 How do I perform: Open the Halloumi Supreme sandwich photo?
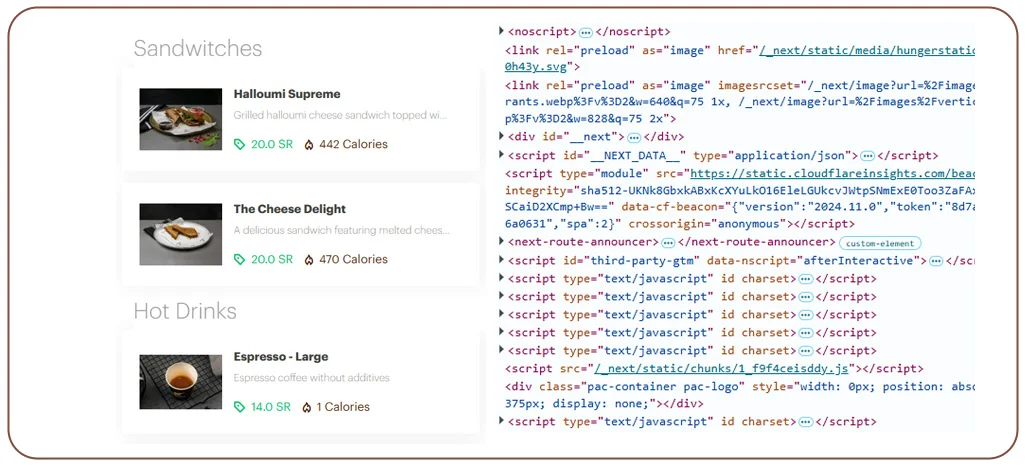pyautogui.click(x=181, y=120)
